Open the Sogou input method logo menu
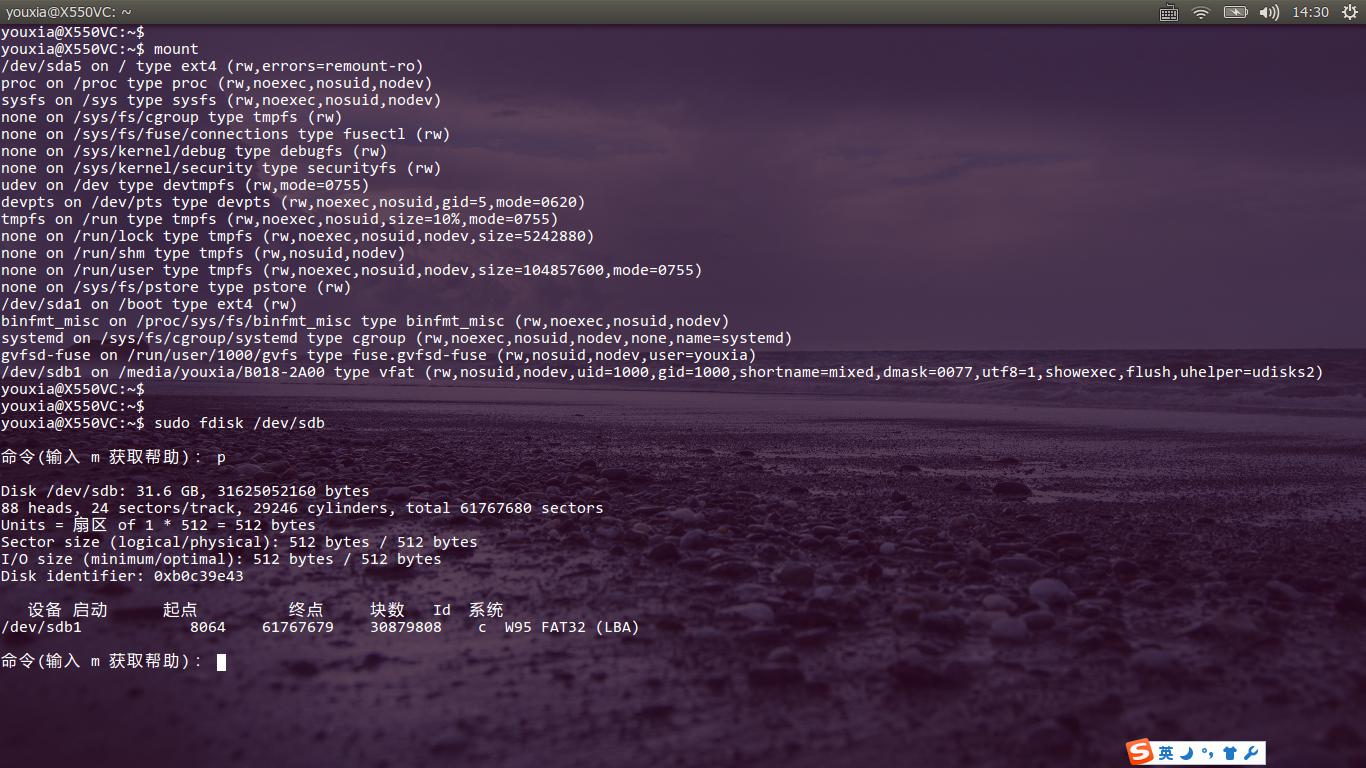The width and height of the screenshot is (1366, 768). (x=1139, y=752)
